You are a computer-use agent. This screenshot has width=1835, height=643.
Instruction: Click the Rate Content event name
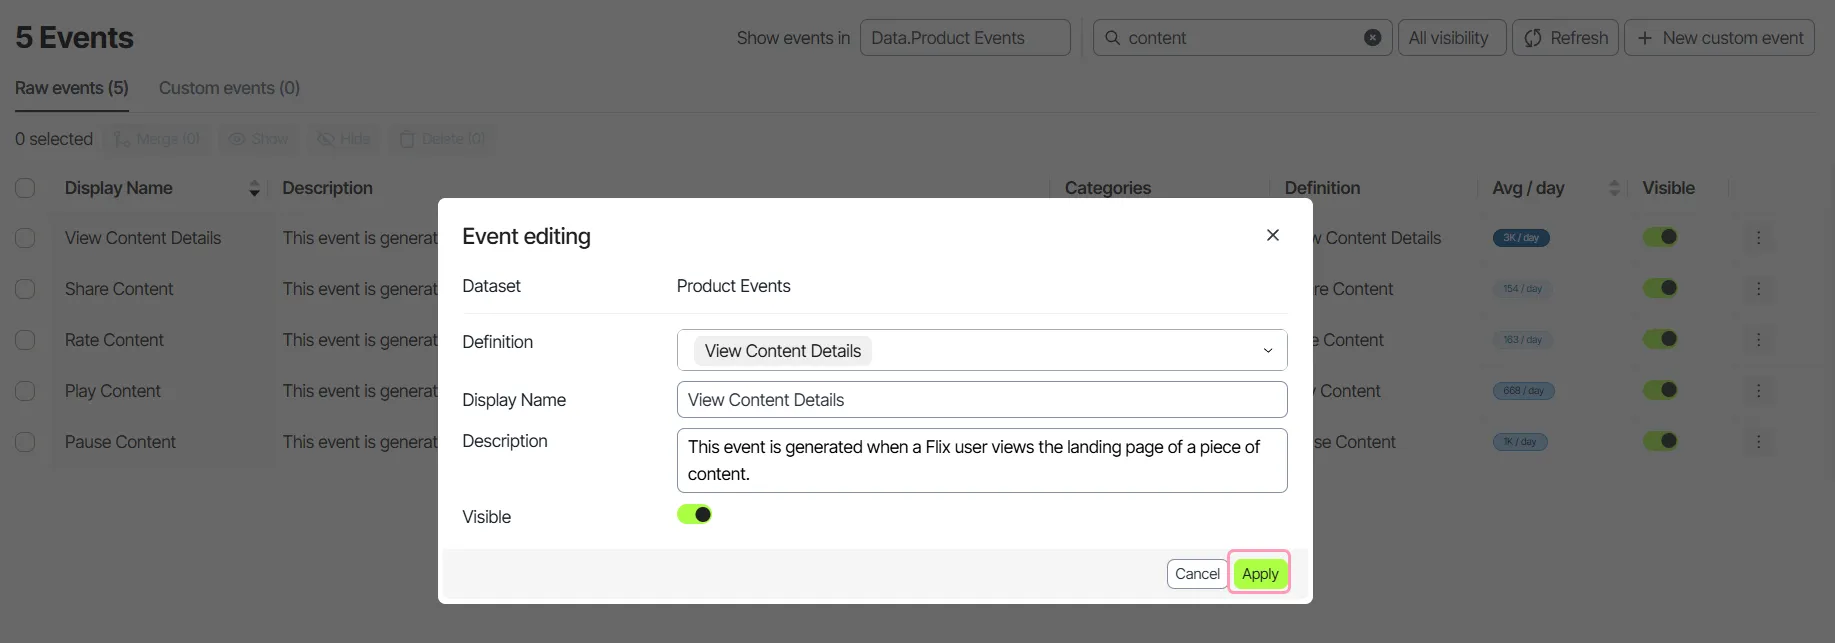(114, 340)
